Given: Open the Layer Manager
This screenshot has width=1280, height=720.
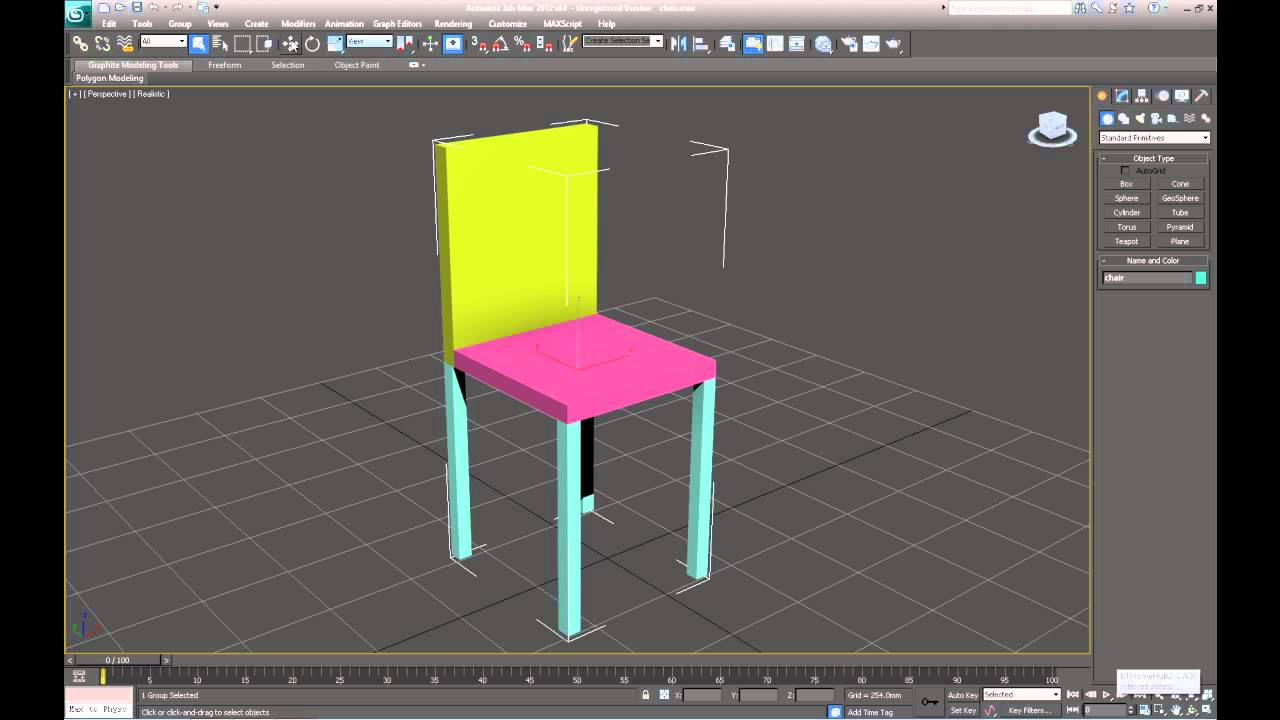Looking at the screenshot, I should click(x=727, y=43).
